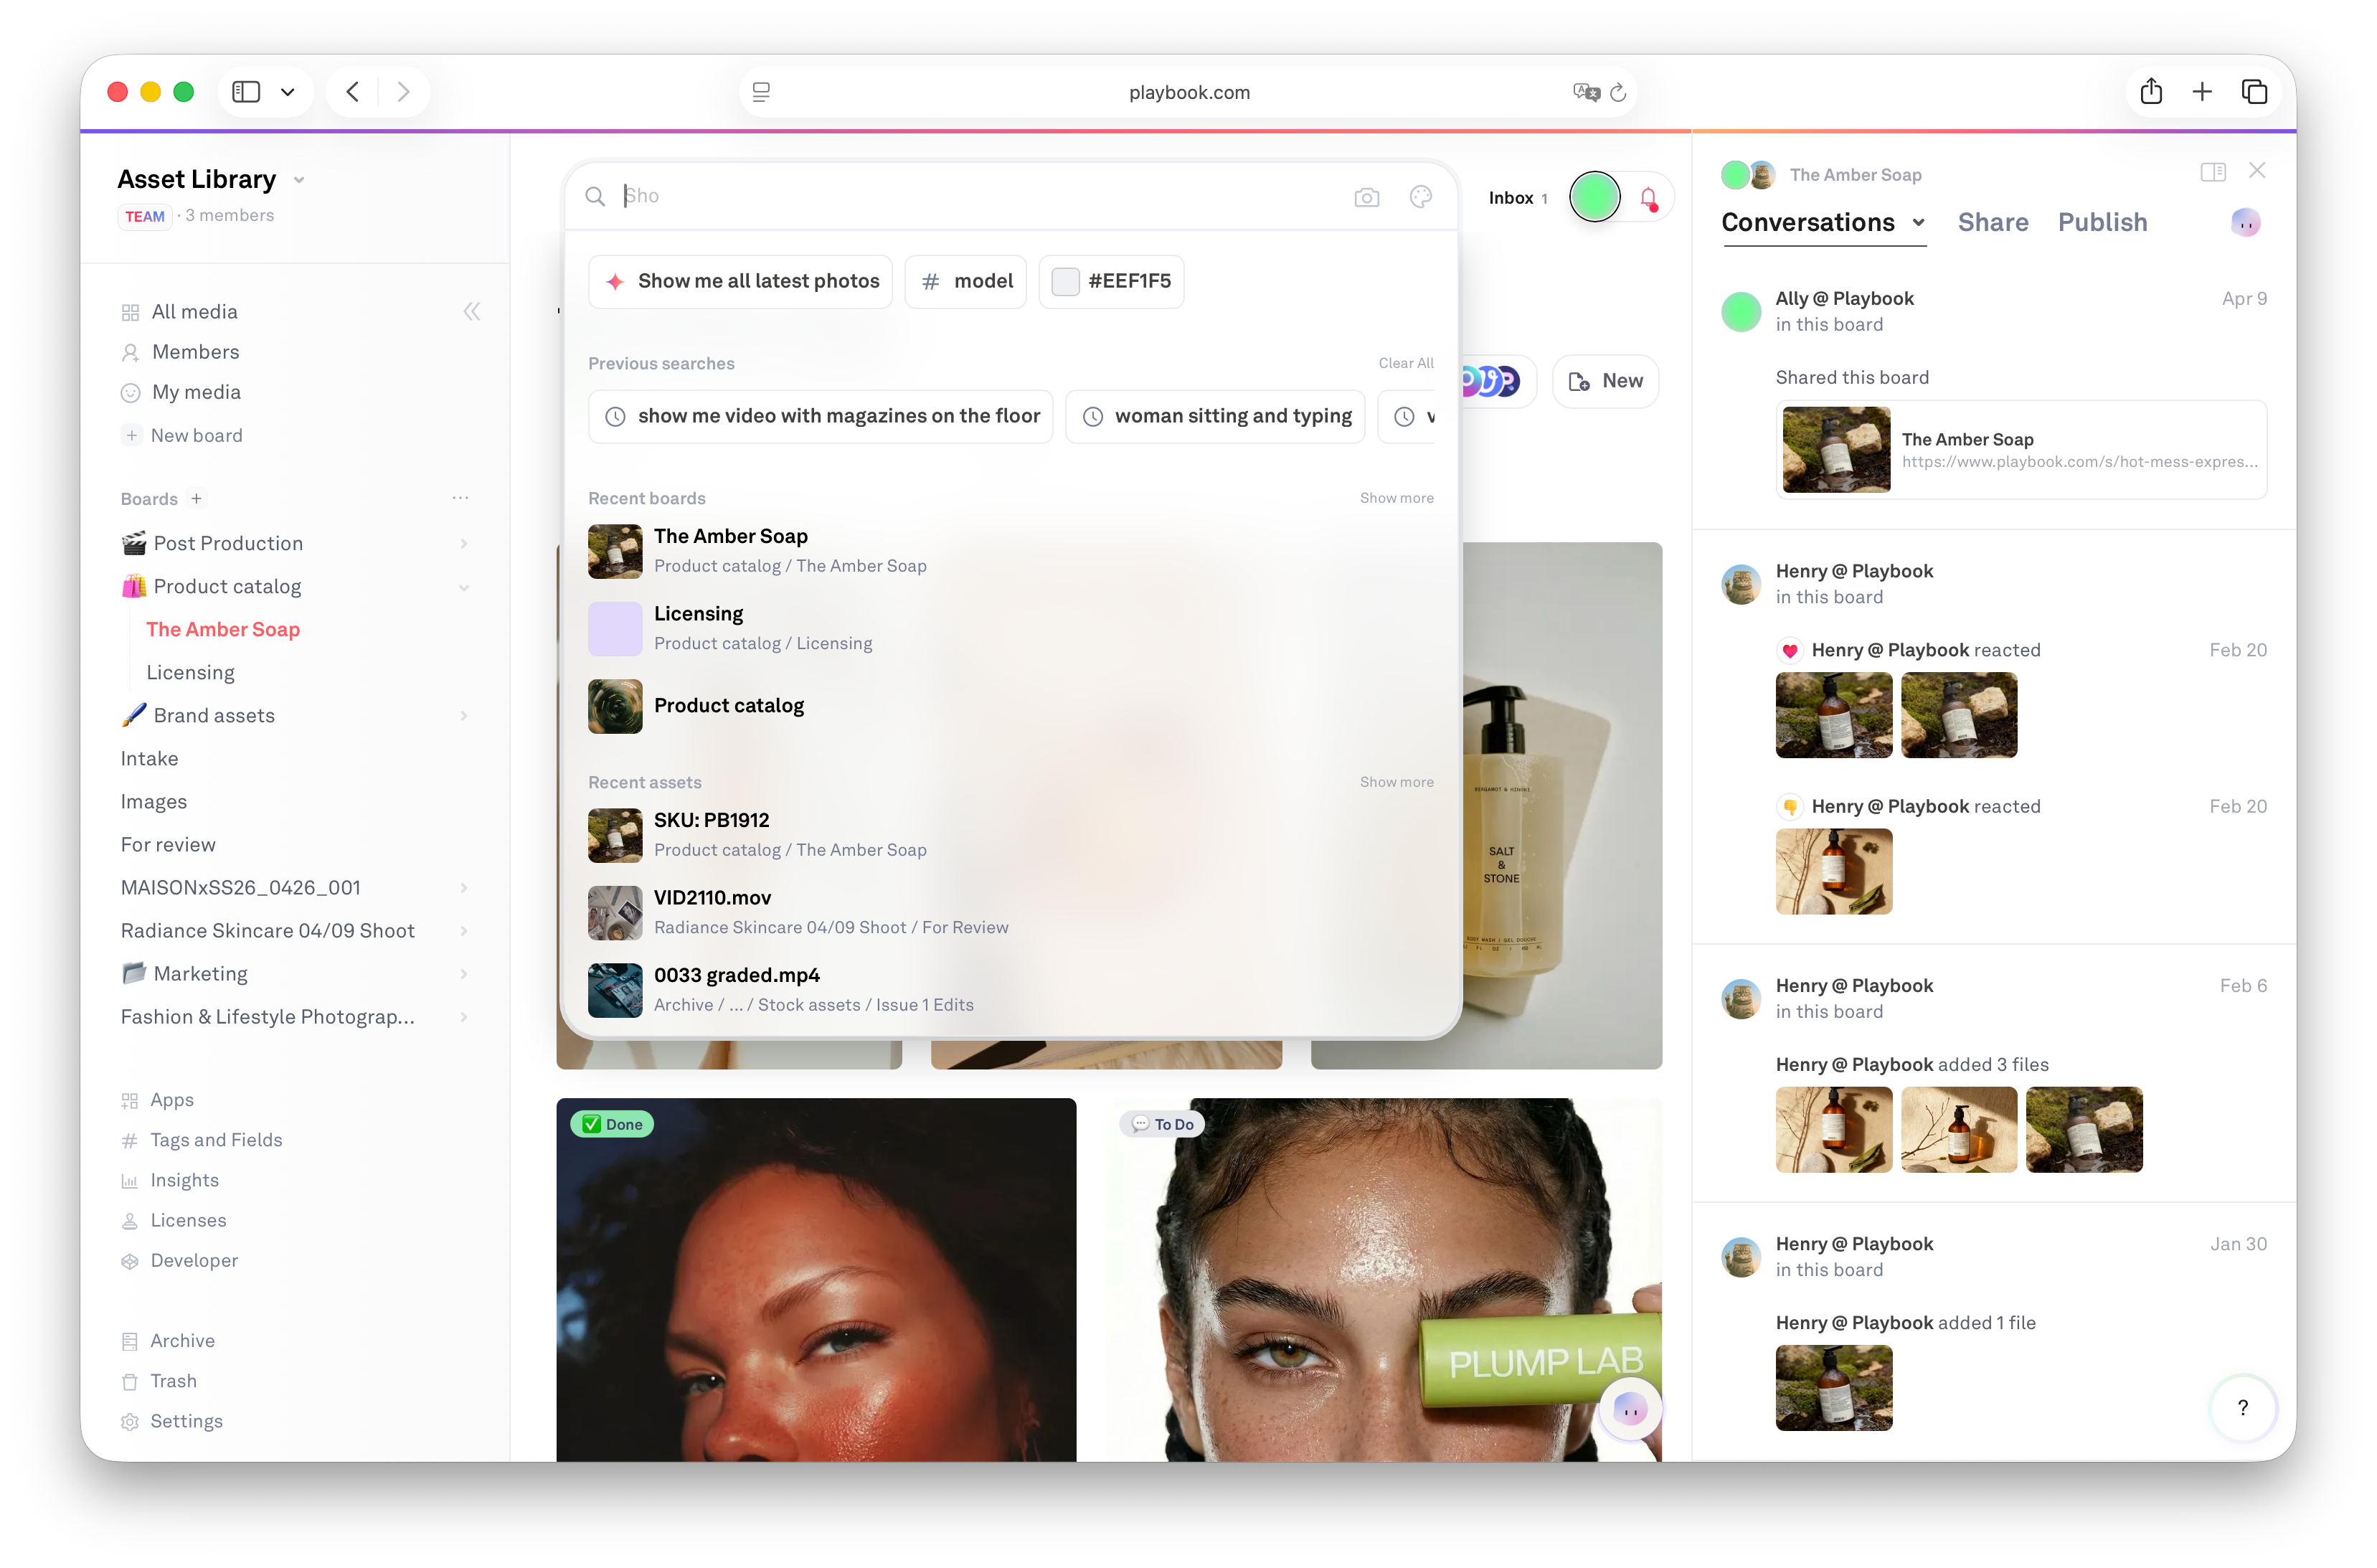Click the help question mark button
The image size is (2377, 1568).
[2243, 1408]
